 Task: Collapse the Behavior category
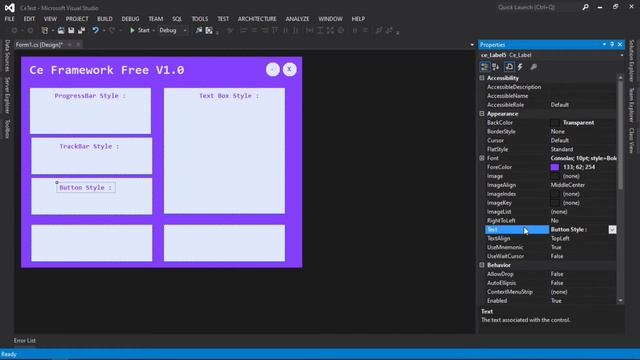coord(482,265)
